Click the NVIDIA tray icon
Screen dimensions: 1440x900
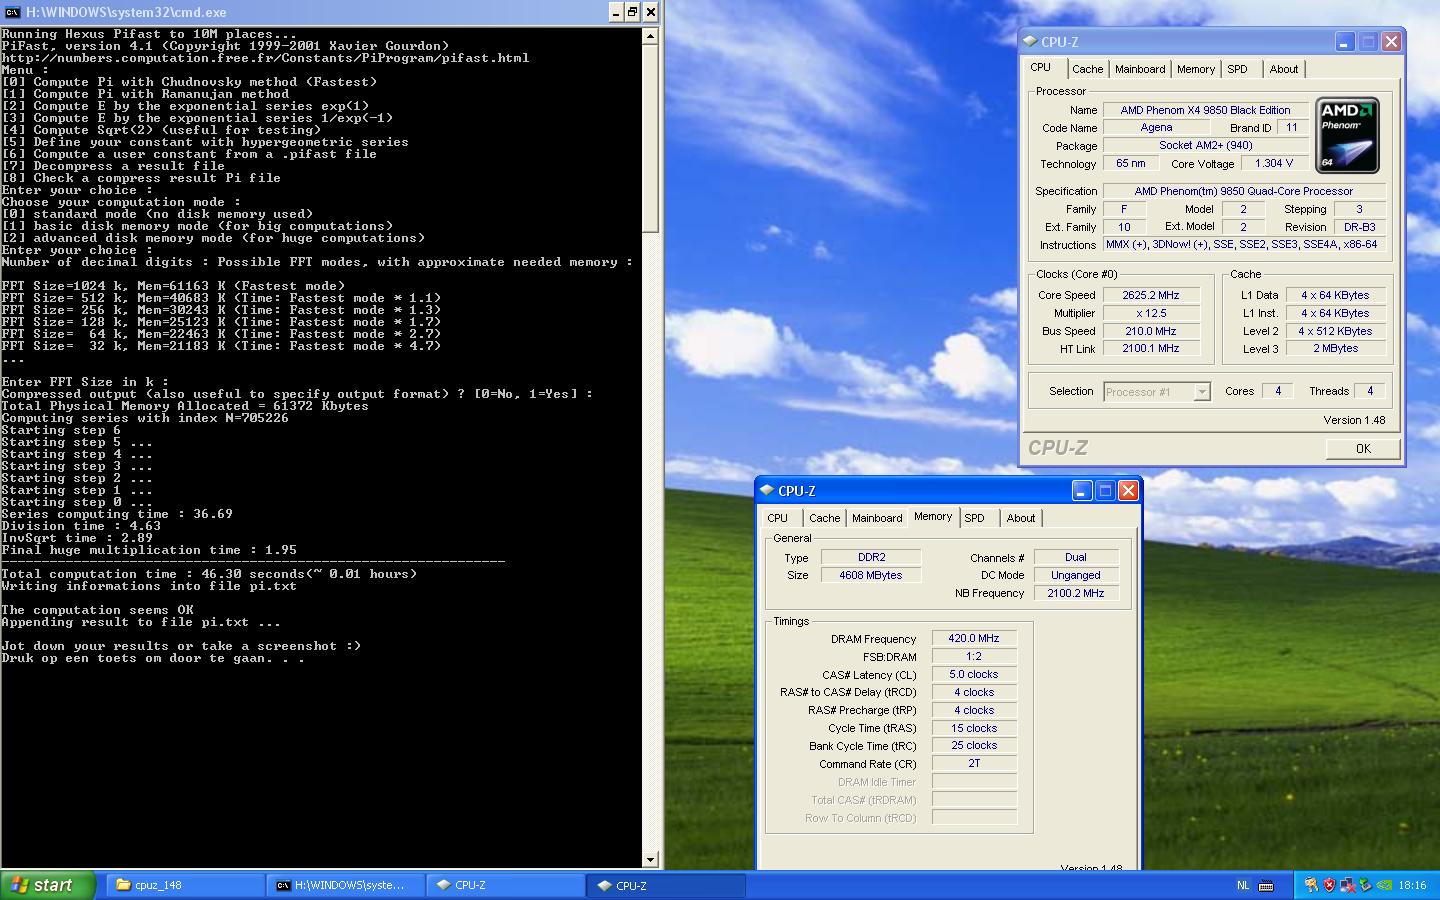tap(1384, 885)
